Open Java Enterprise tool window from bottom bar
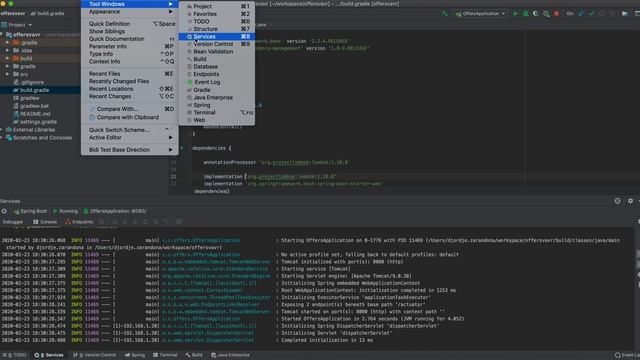640x360 pixels. pos(230,355)
